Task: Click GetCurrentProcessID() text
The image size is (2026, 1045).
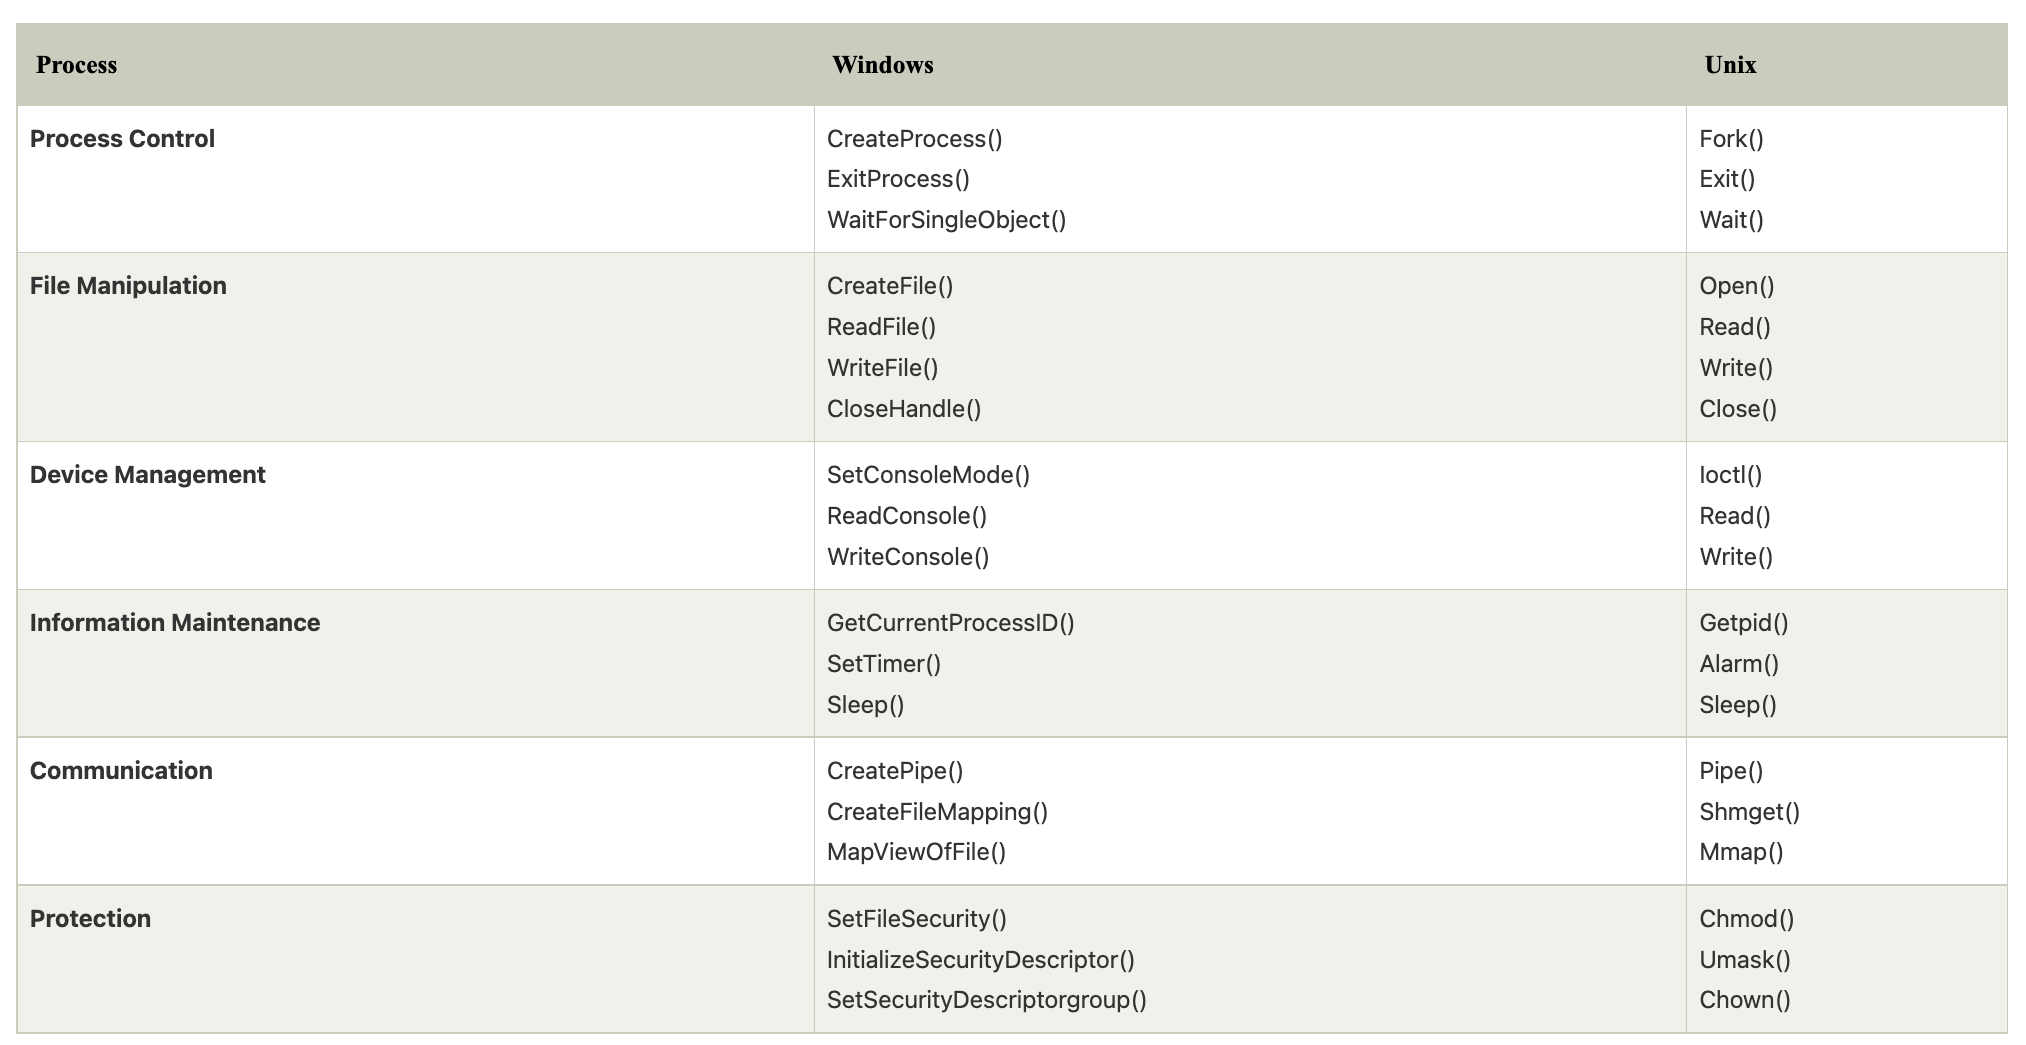Action: pyautogui.click(x=950, y=623)
